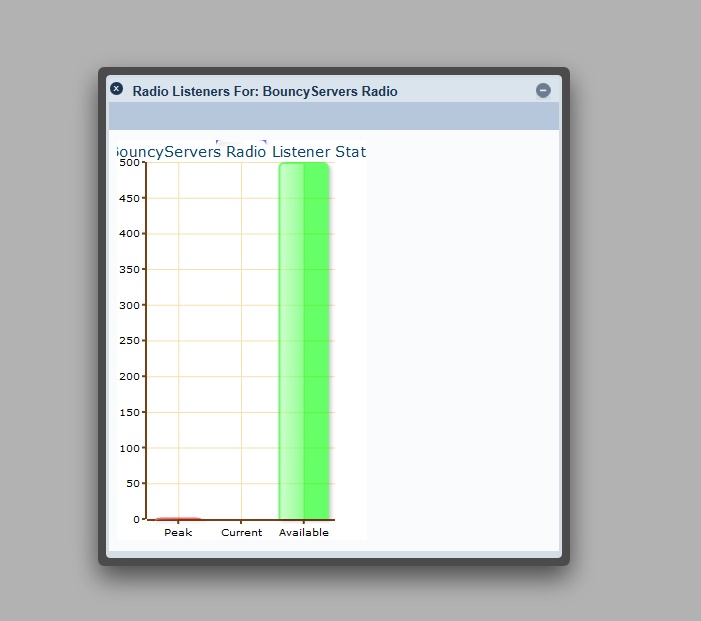The image size is (701, 621).
Task: Click the dialog title Radio Listeners For
Action: (x=195, y=91)
